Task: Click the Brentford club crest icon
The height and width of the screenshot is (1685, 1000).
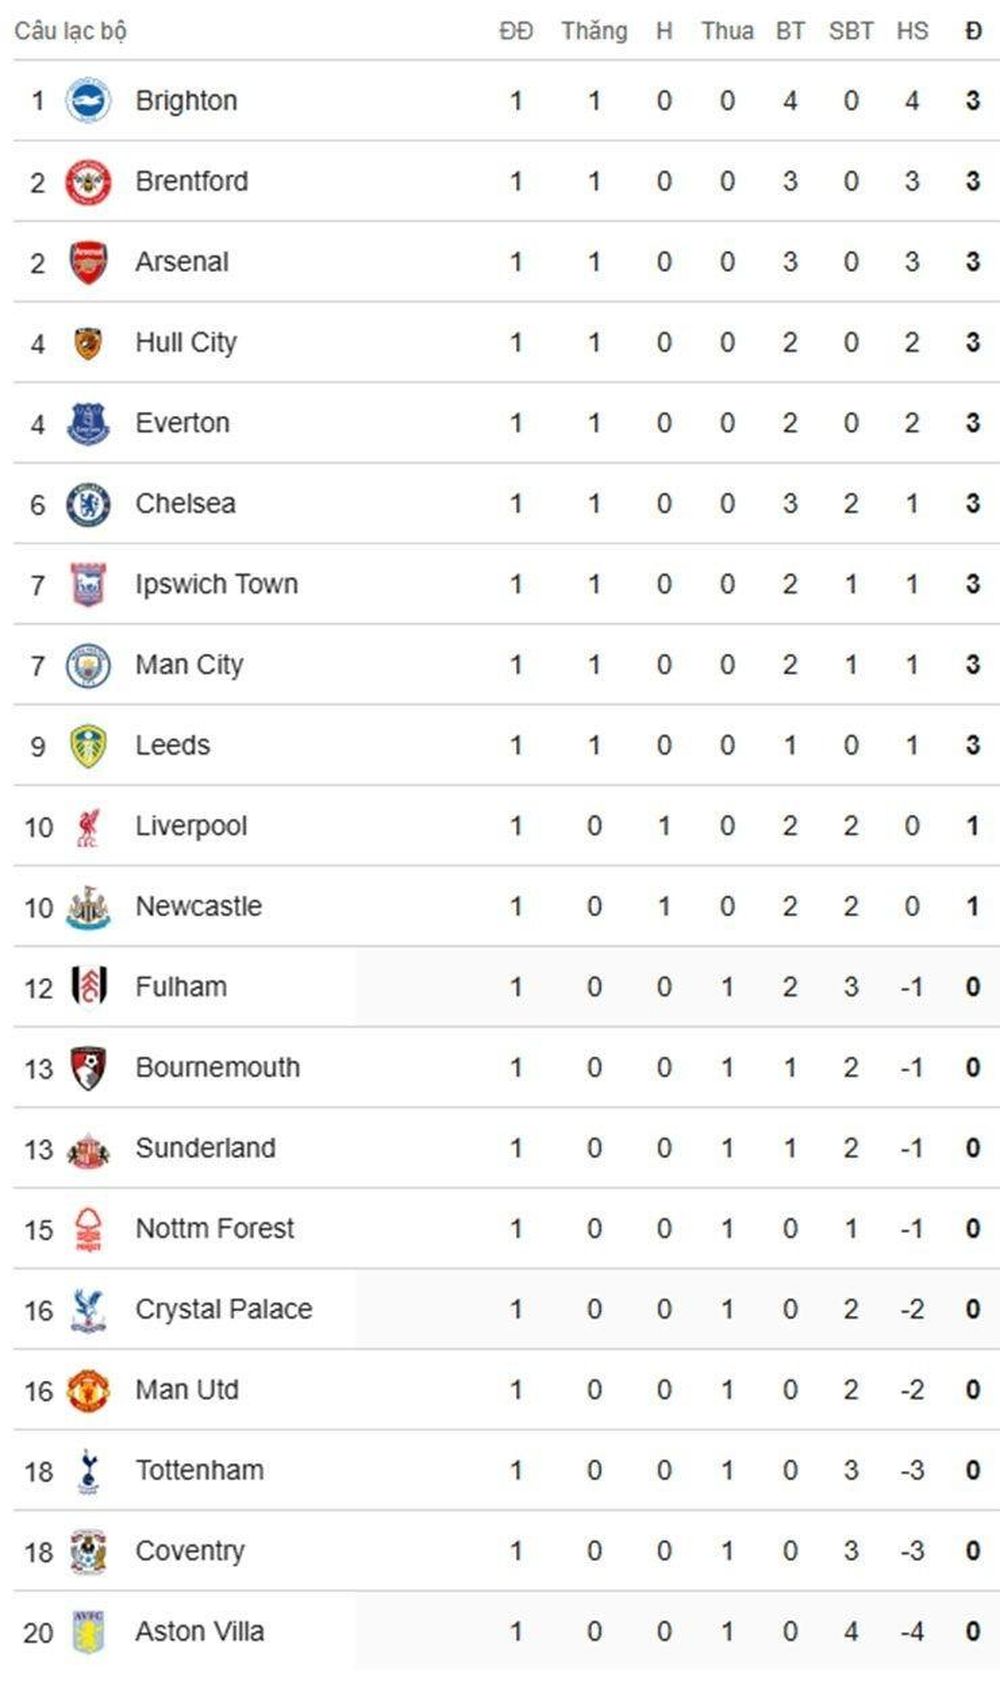Action: (x=88, y=182)
